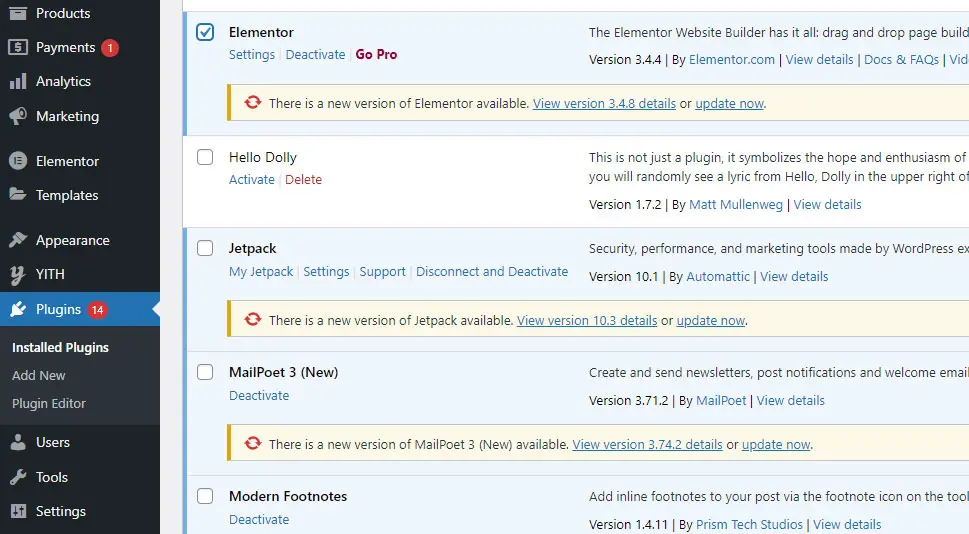Deactivate the Elementor plugin
The width and height of the screenshot is (969, 534).
[315, 54]
